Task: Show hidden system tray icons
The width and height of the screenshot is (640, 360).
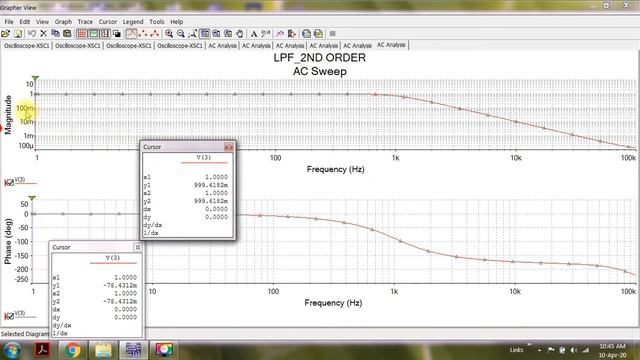Action: pyautogui.click(x=539, y=350)
